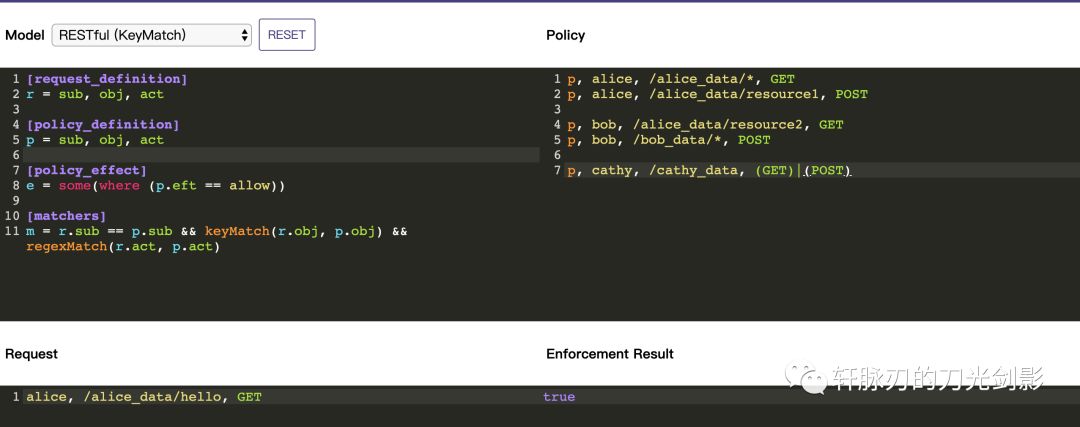
Task: Click the 'p = sub, obj, act' model line
Action: [x=95, y=140]
